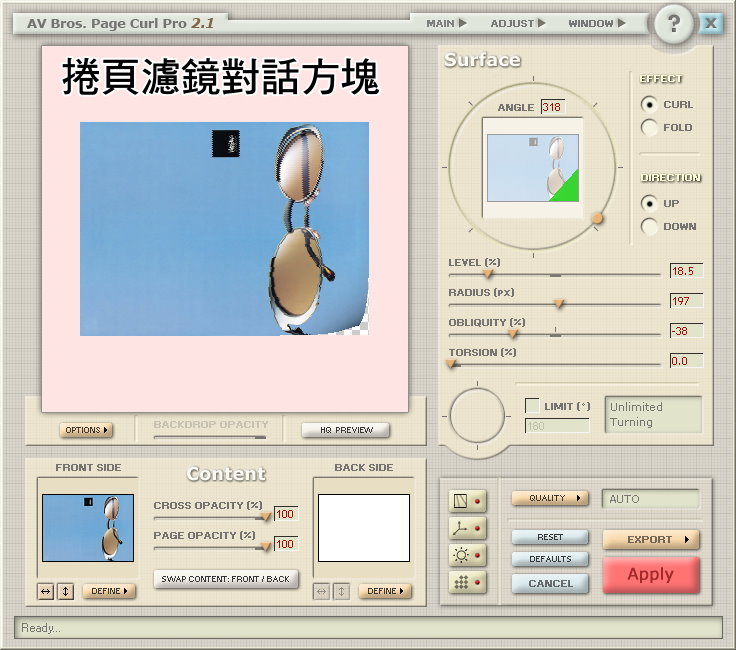Click the BACKDROP OPACITY slider
Screen dimensions: 736x650
pyautogui.click(x=210, y=437)
